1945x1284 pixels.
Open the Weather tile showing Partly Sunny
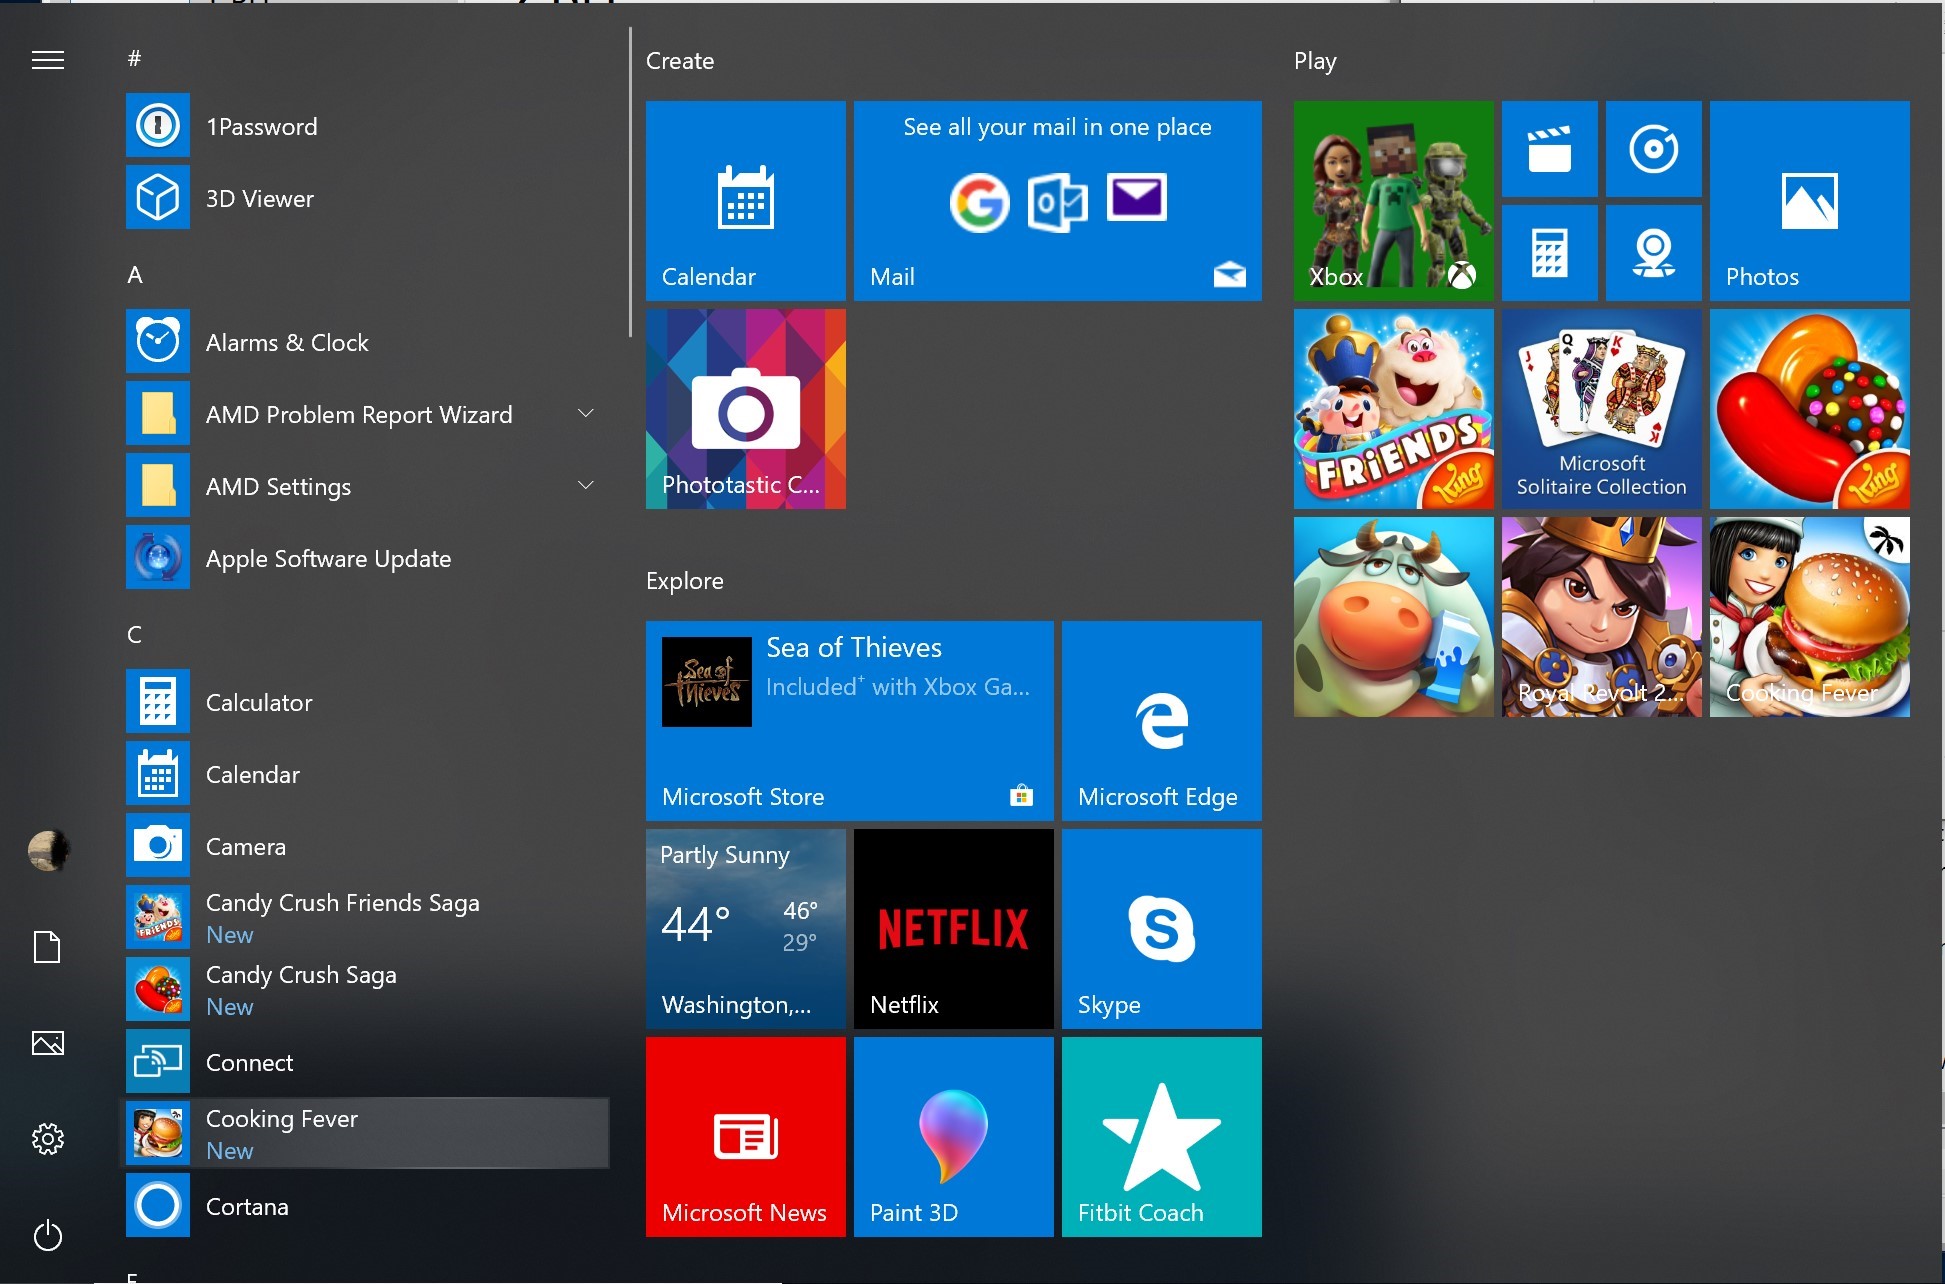[x=745, y=928]
